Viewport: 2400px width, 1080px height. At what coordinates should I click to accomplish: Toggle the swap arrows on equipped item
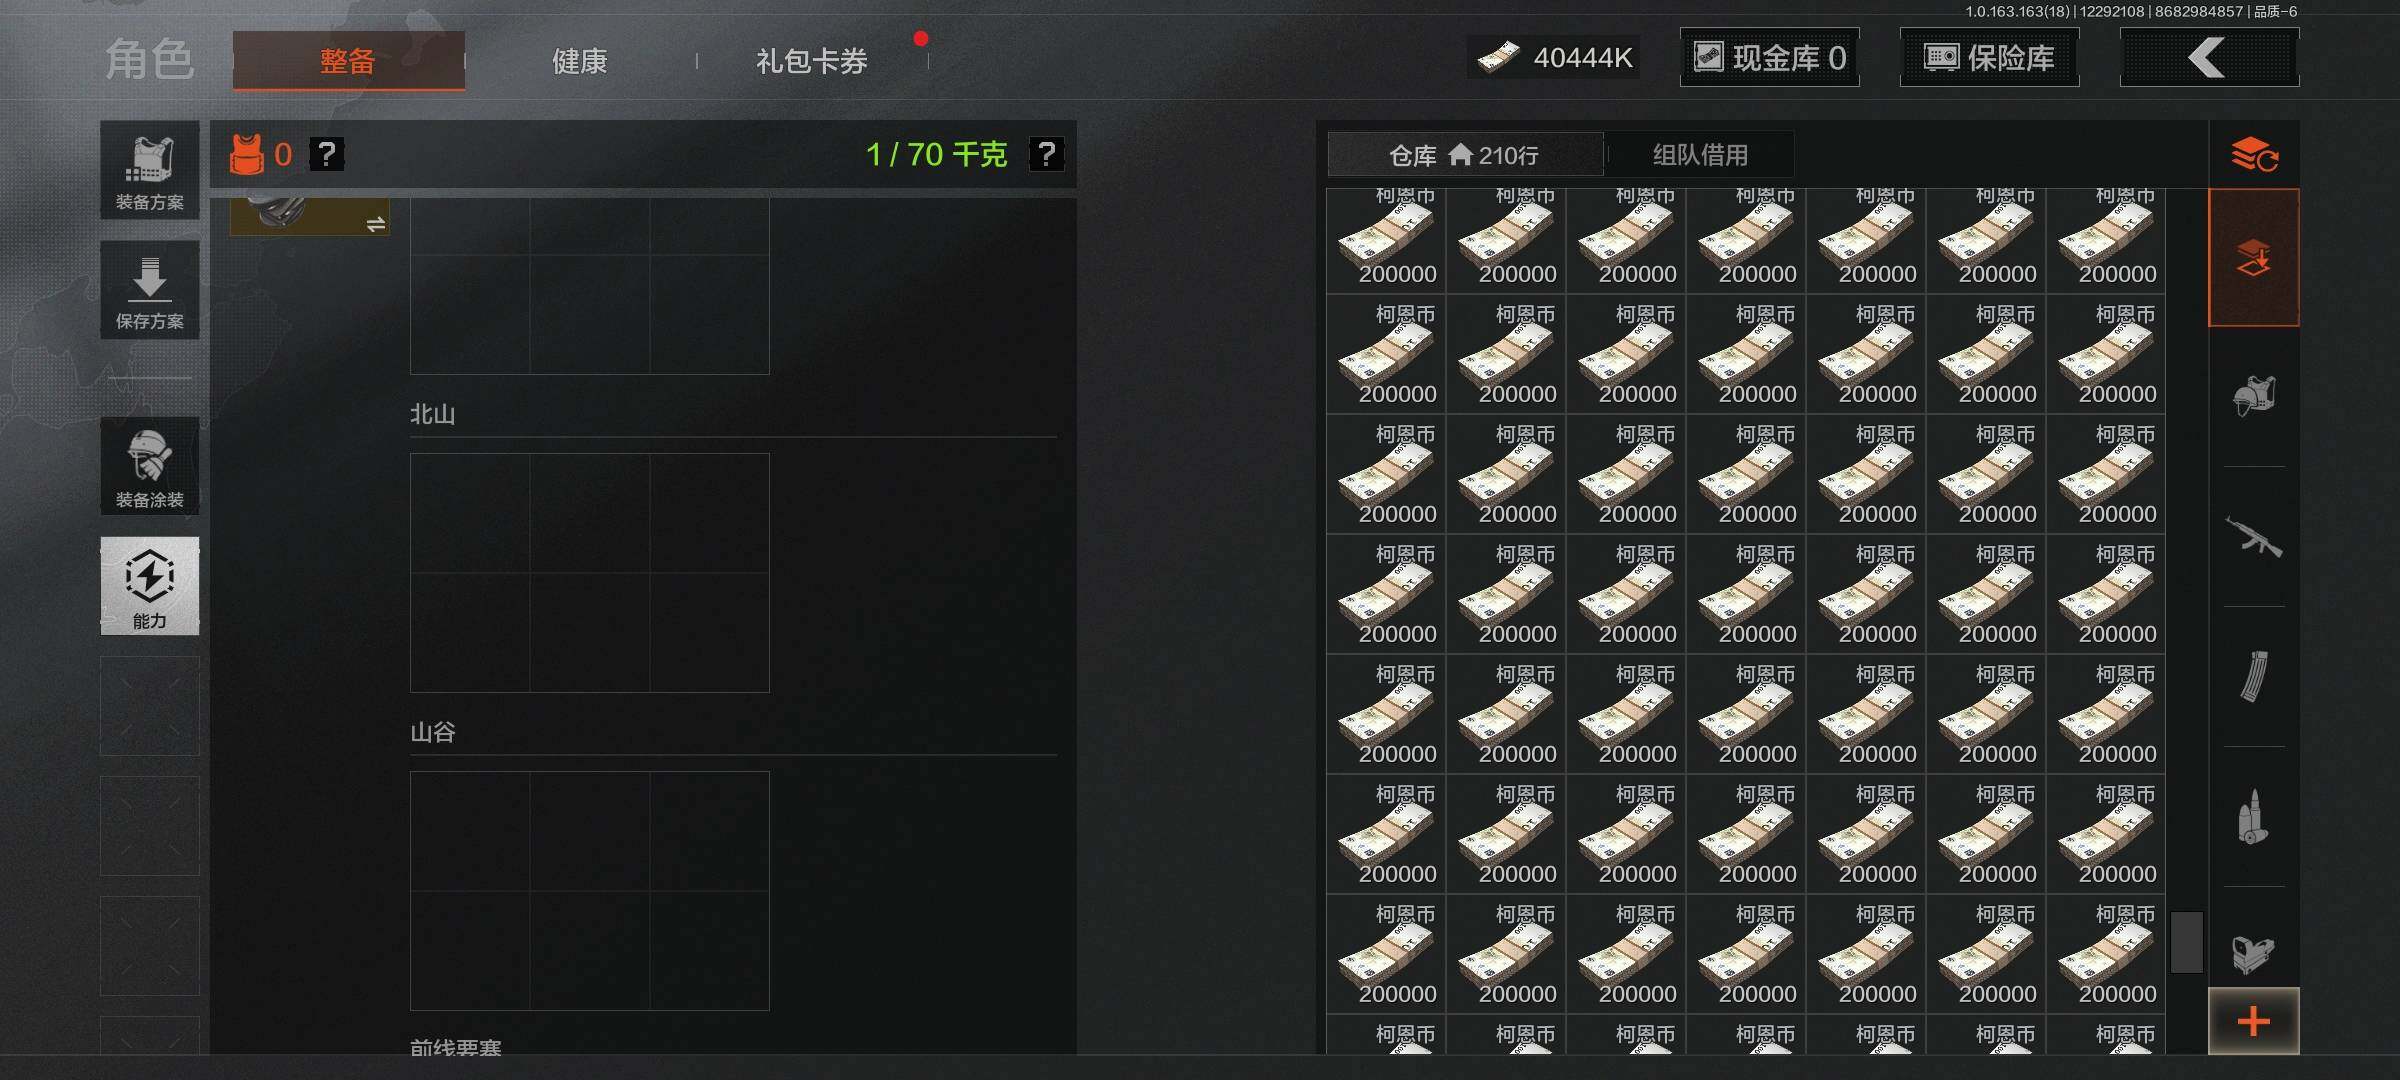(376, 224)
